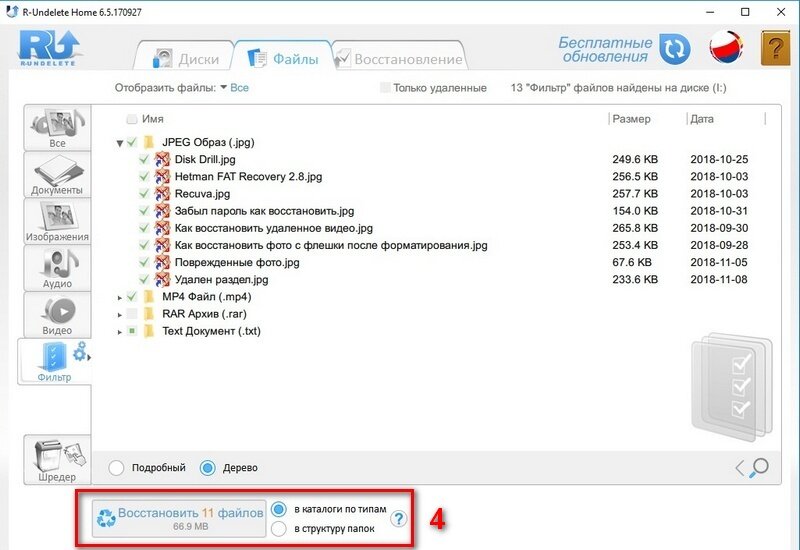Expand the RAR Архив (.rar) group

119,315
